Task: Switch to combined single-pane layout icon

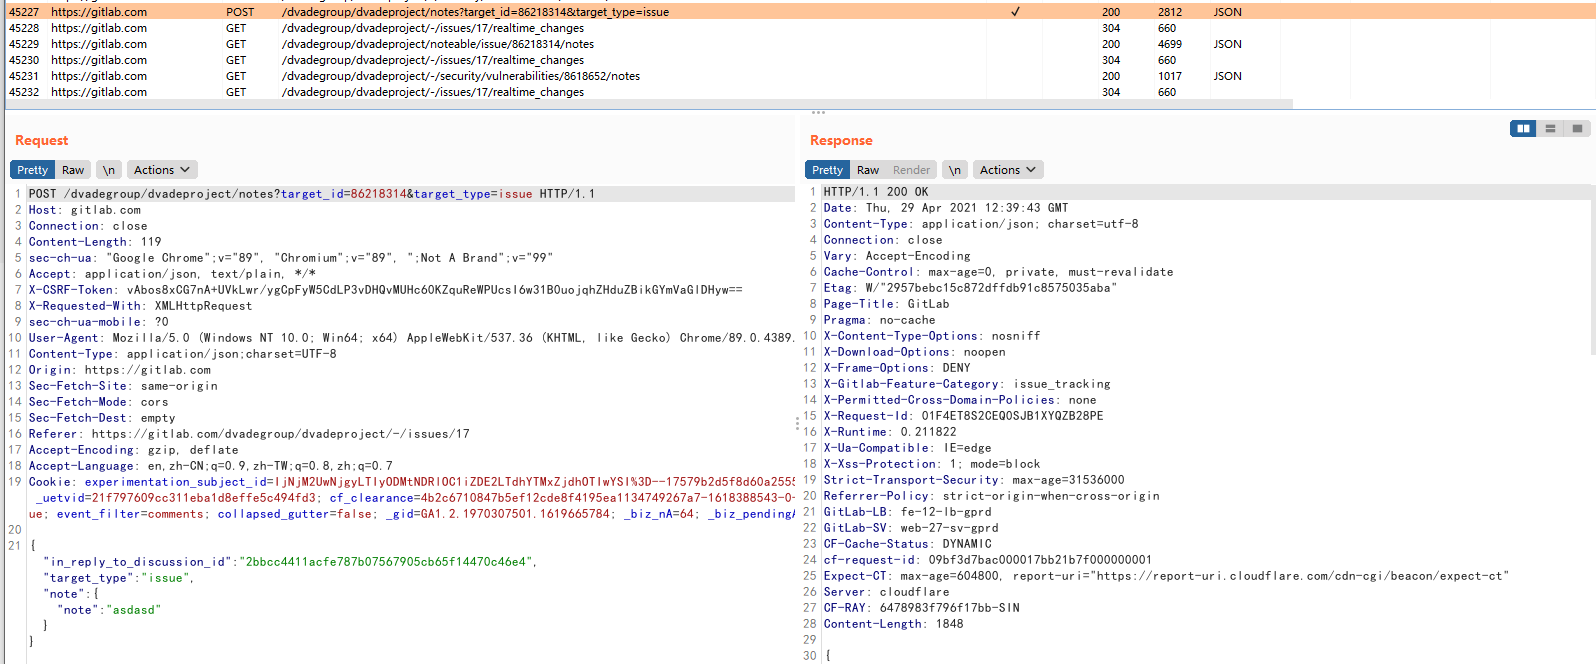Action: (1577, 128)
